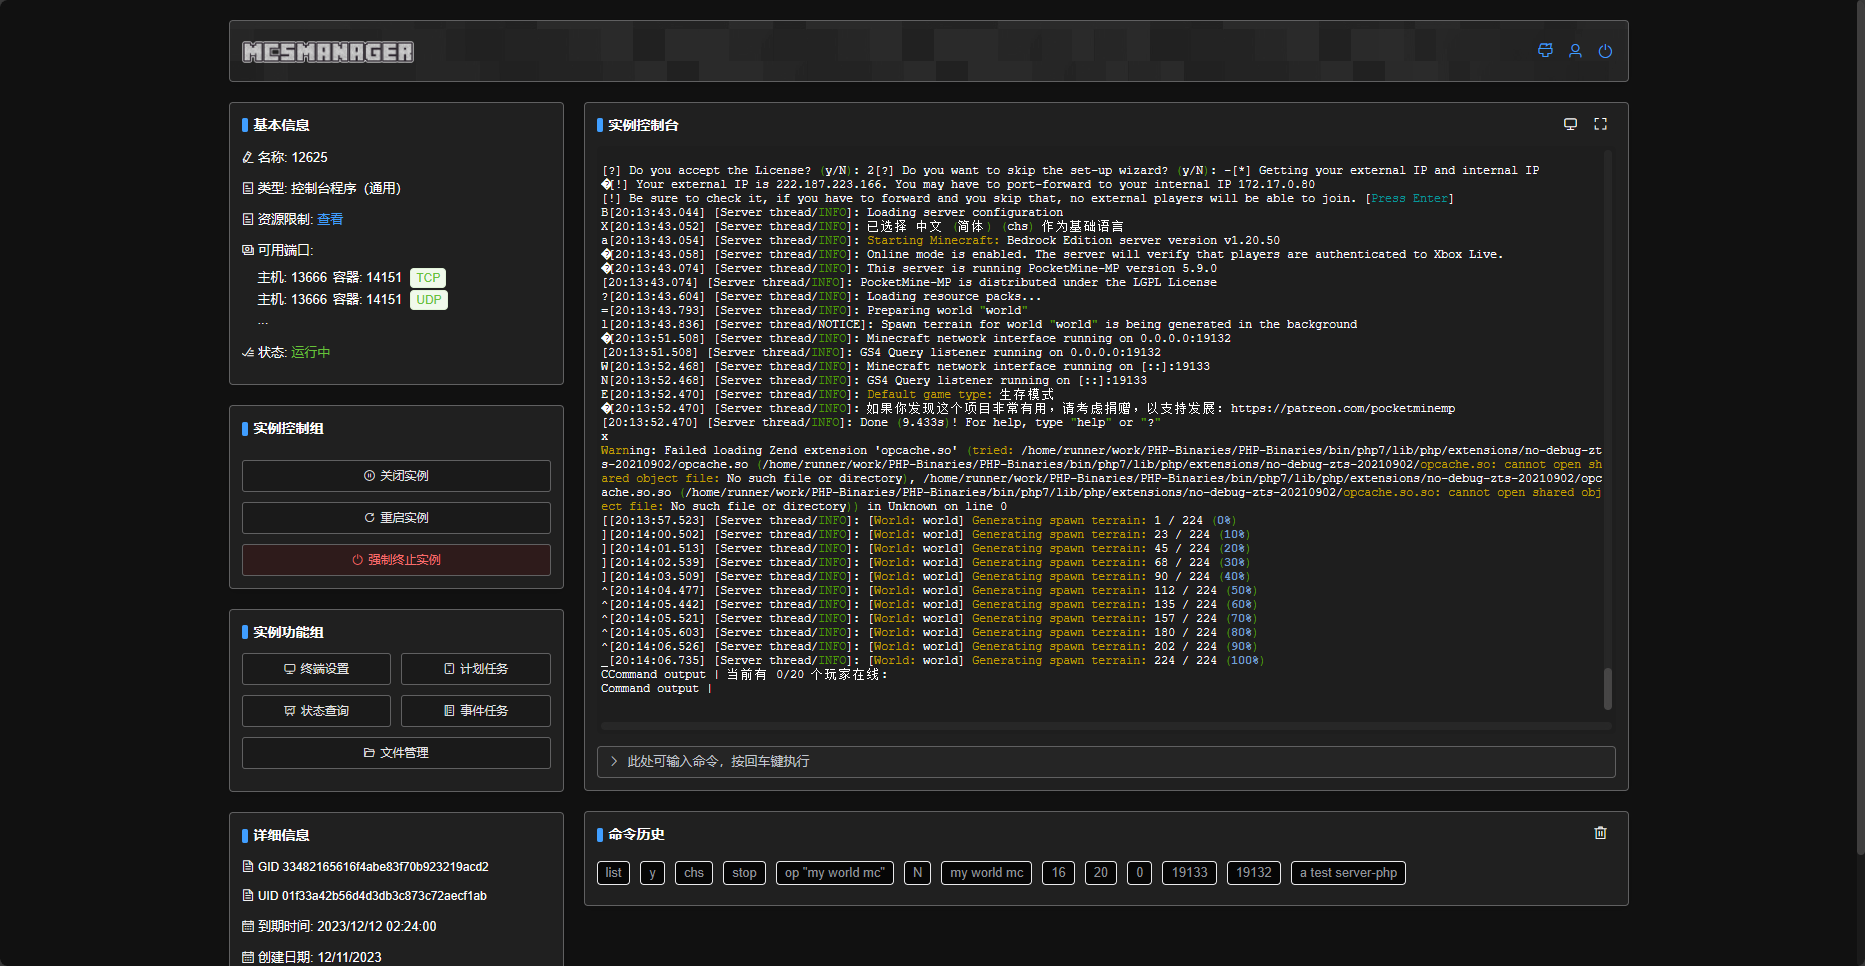Click console vertical scrollbar thumb
This screenshot has width=1865, height=966.
tap(1608, 688)
